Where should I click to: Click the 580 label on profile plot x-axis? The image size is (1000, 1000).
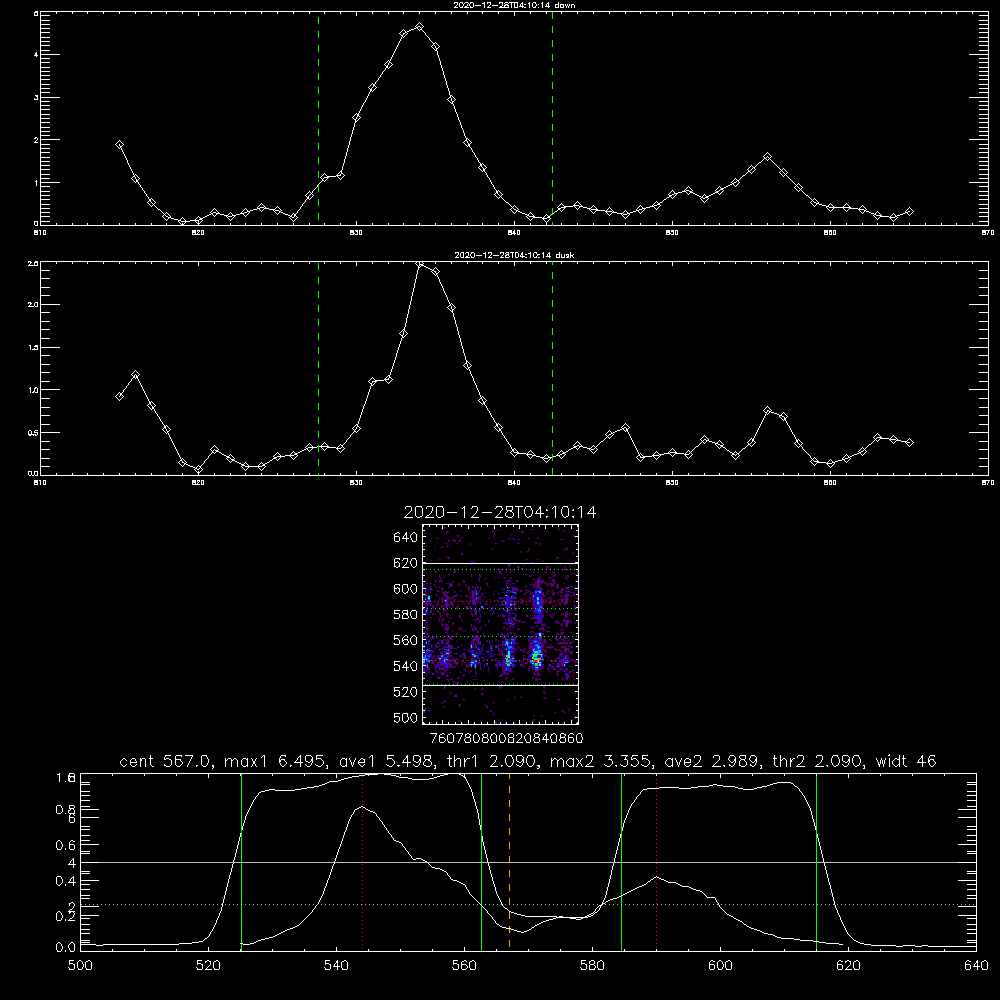pyautogui.click(x=592, y=966)
